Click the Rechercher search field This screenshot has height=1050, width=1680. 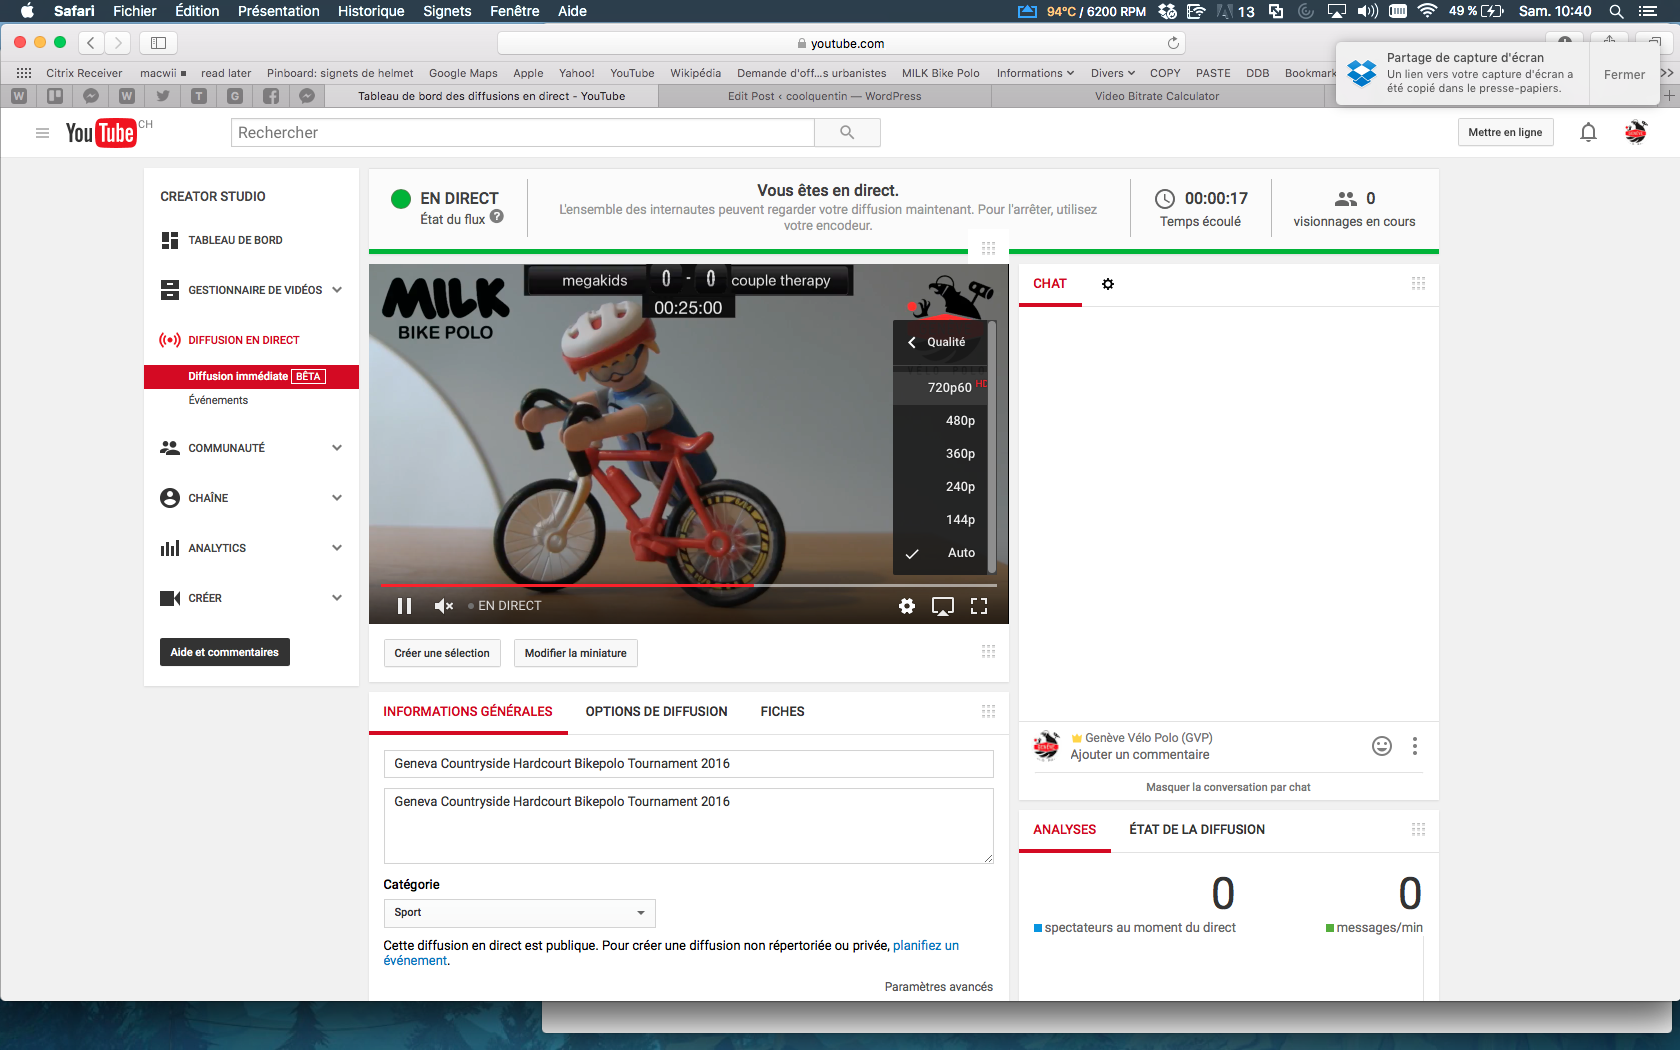pyautogui.click(x=522, y=133)
